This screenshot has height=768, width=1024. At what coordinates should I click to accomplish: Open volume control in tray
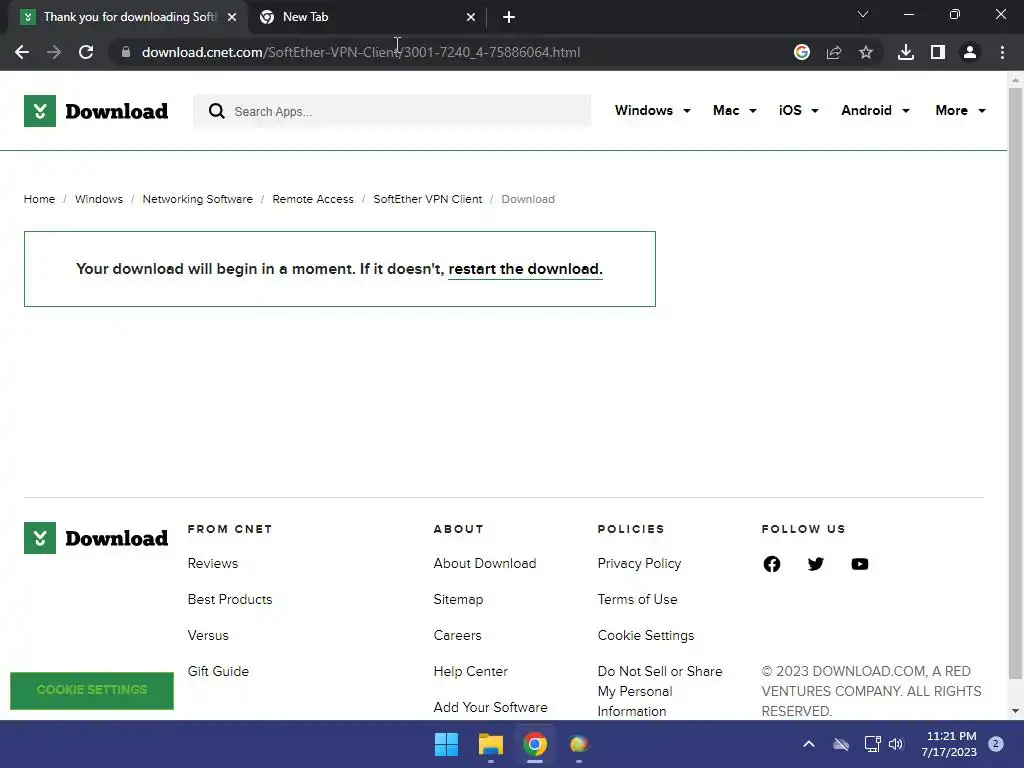click(895, 744)
